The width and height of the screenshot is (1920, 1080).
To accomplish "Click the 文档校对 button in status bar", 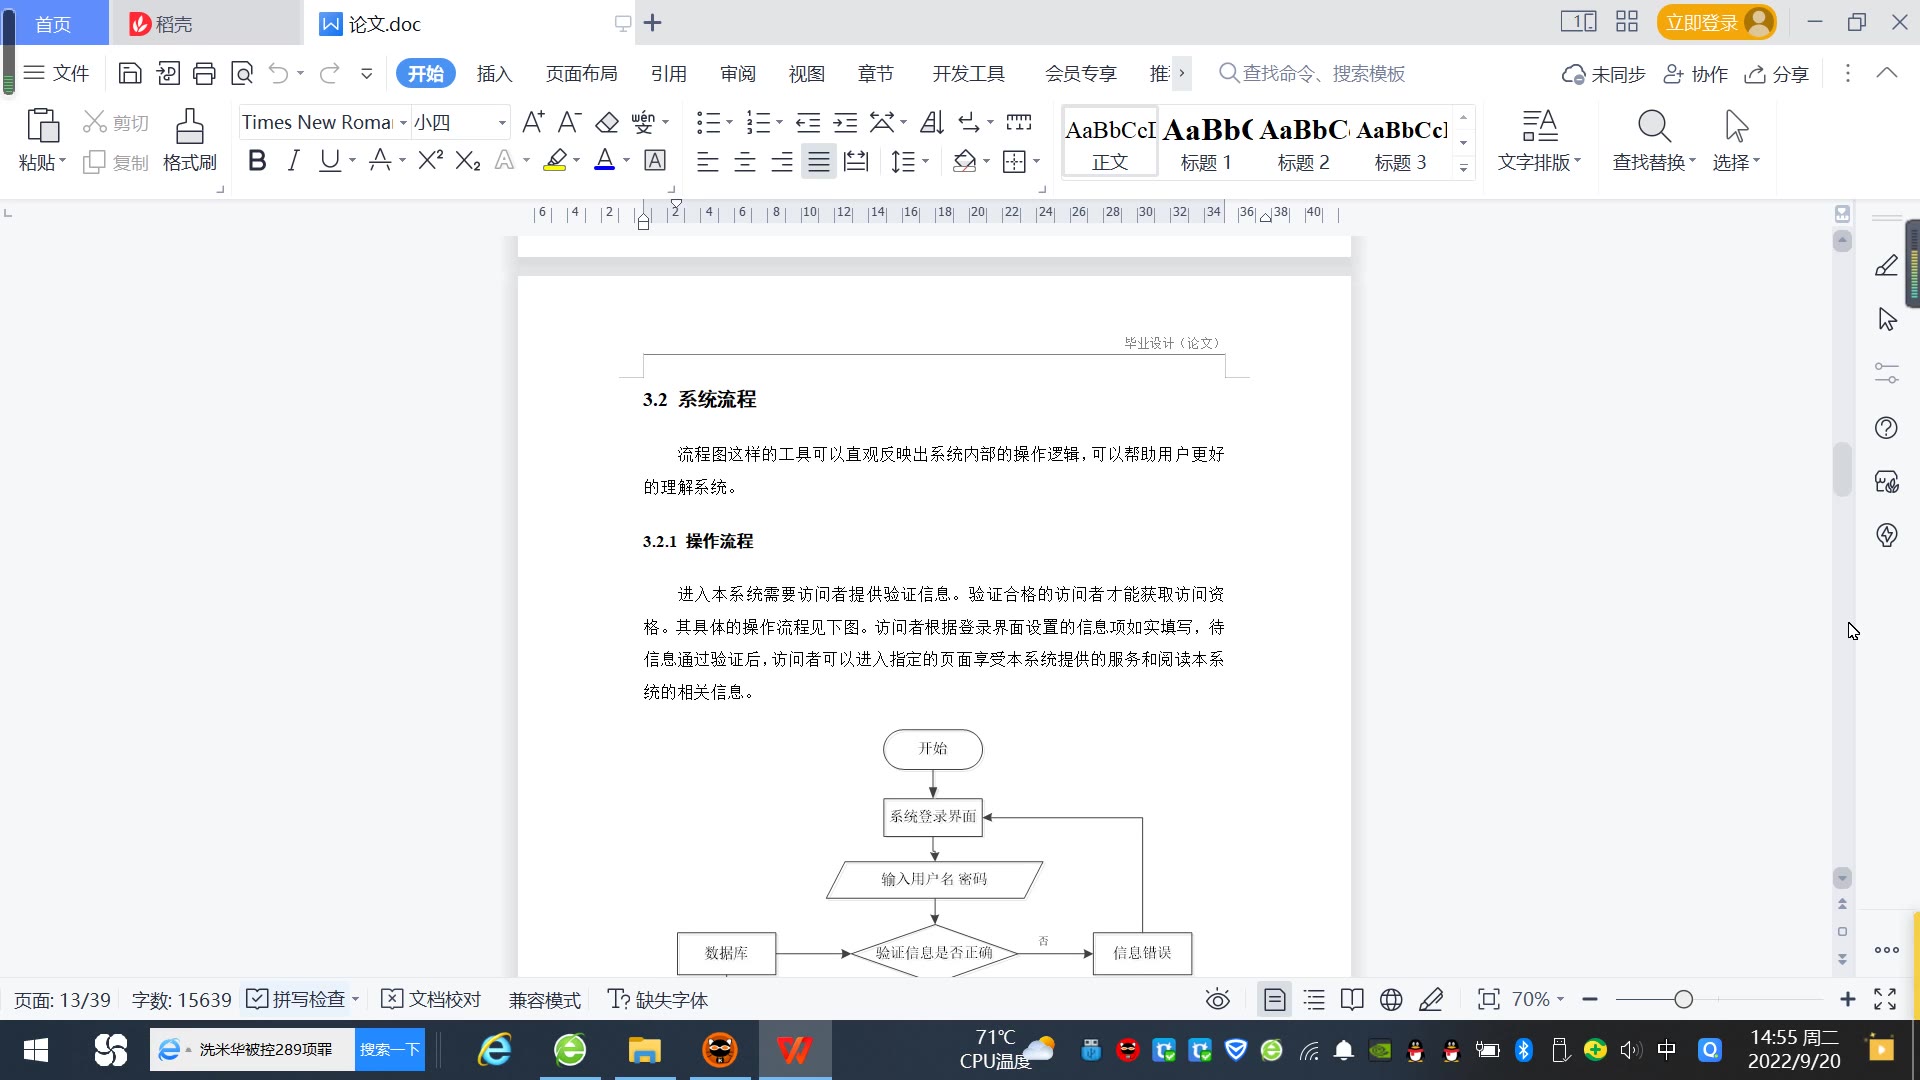I will 432,999.
